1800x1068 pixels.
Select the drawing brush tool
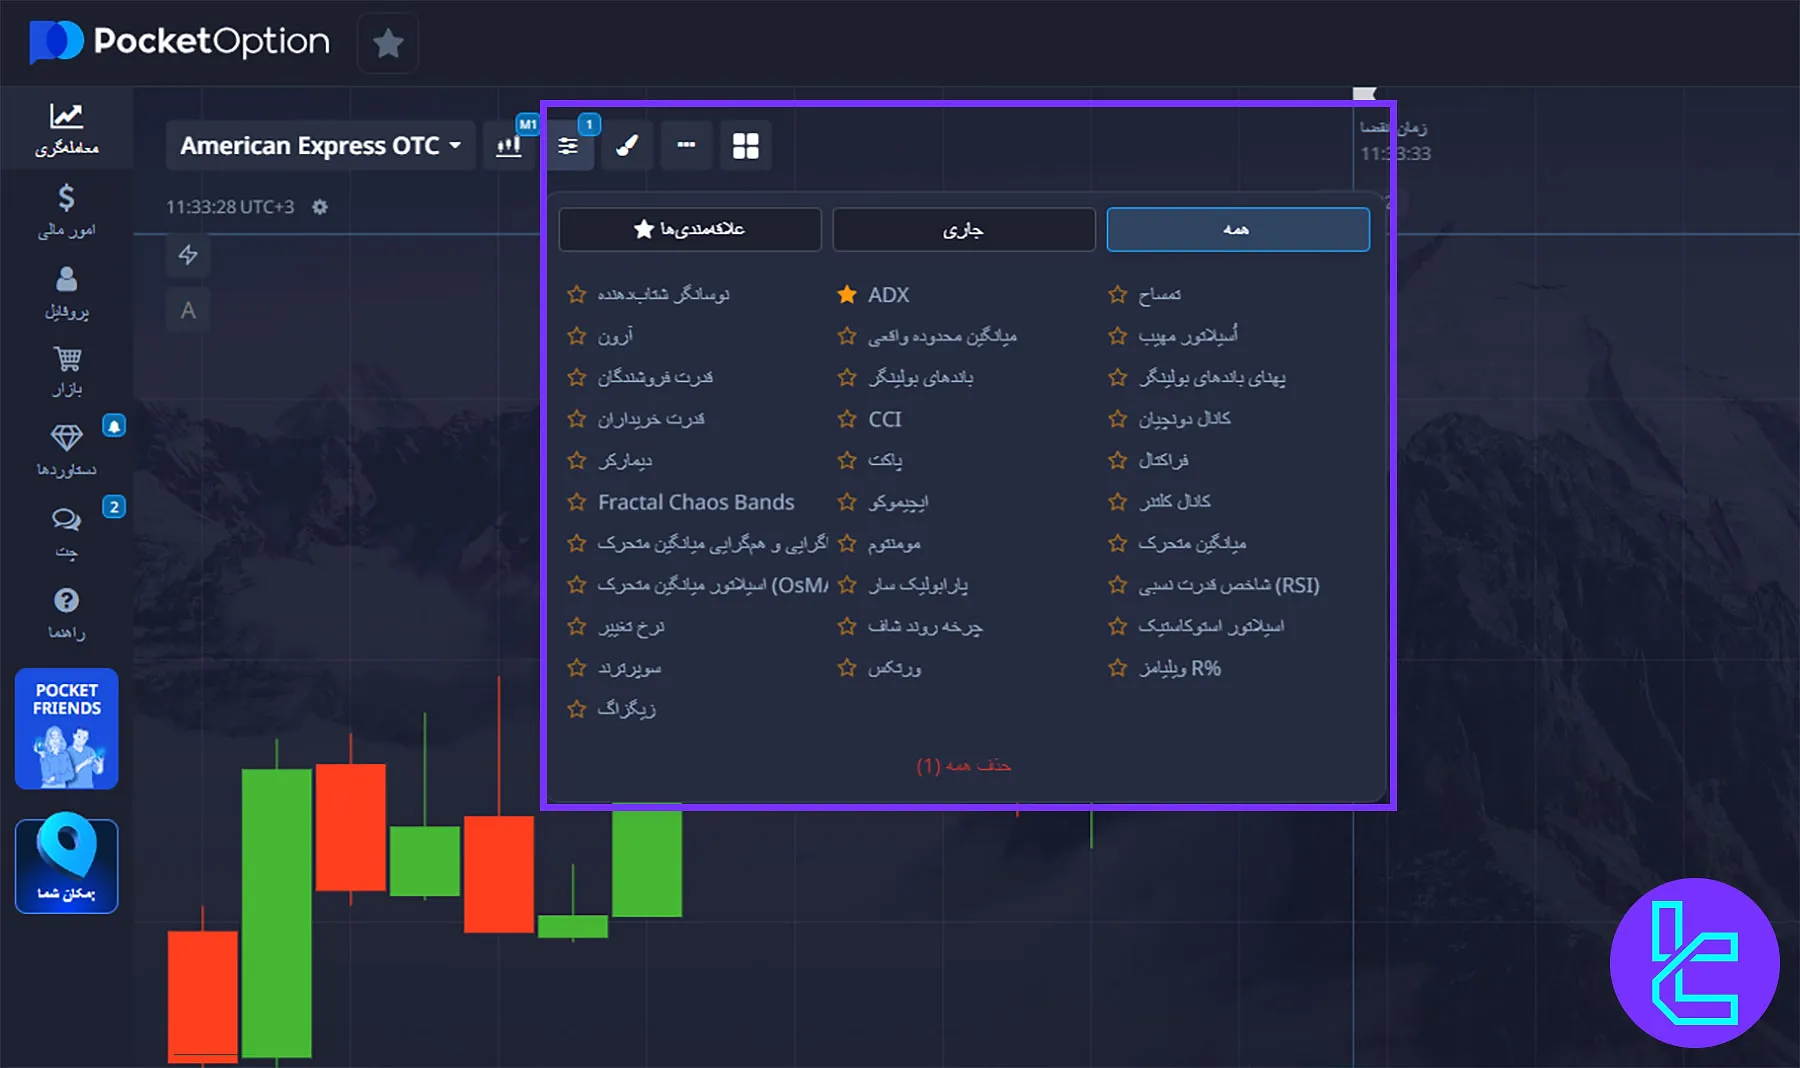pos(627,146)
